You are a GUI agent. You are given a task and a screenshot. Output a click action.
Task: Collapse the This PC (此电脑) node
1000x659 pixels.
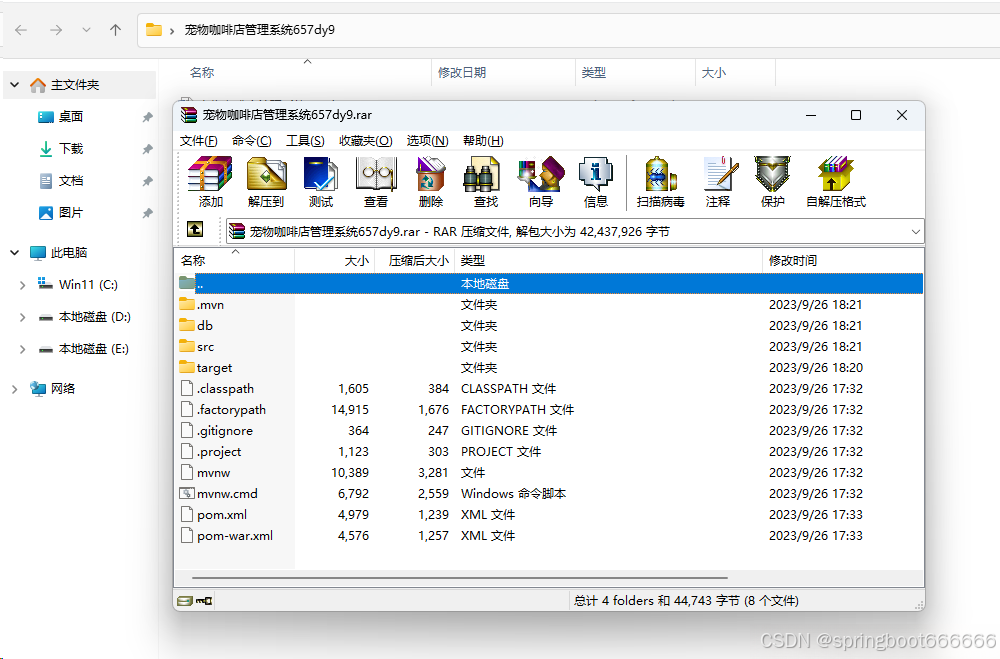coord(15,253)
